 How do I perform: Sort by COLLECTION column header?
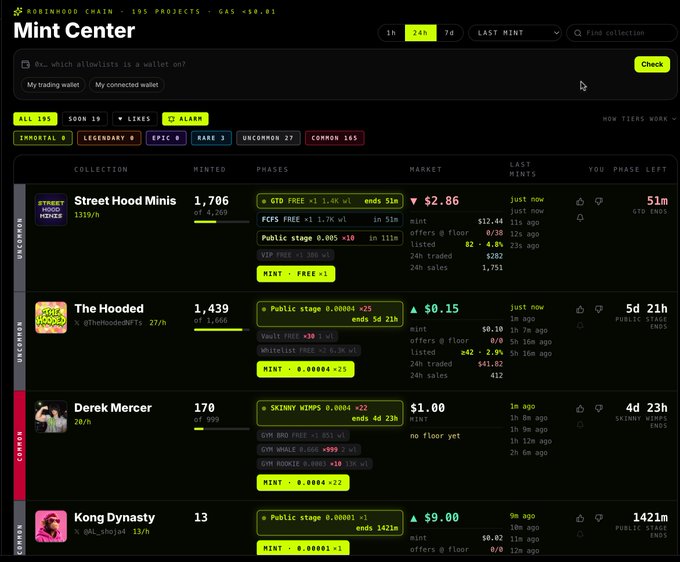(101, 170)
